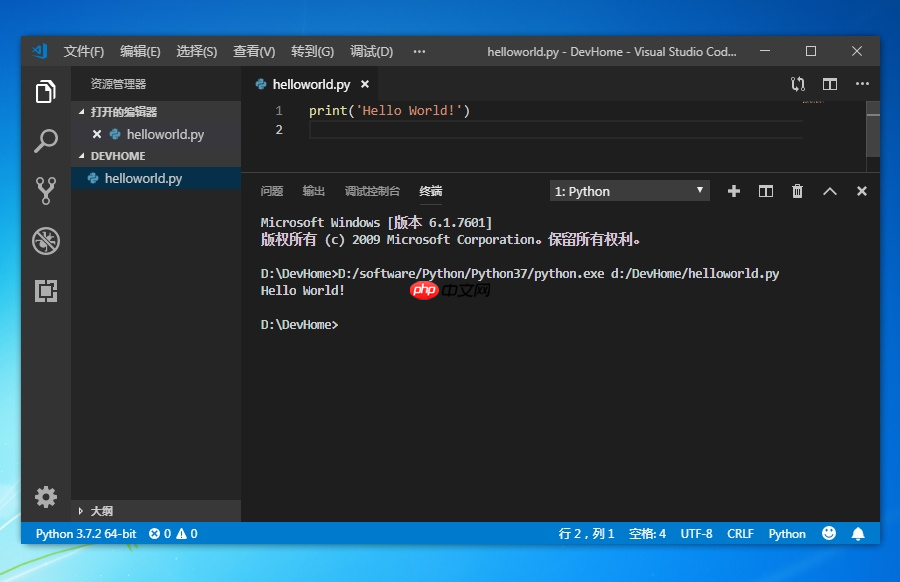Add a new terminal with the plus icon

[x=733, y=190]
